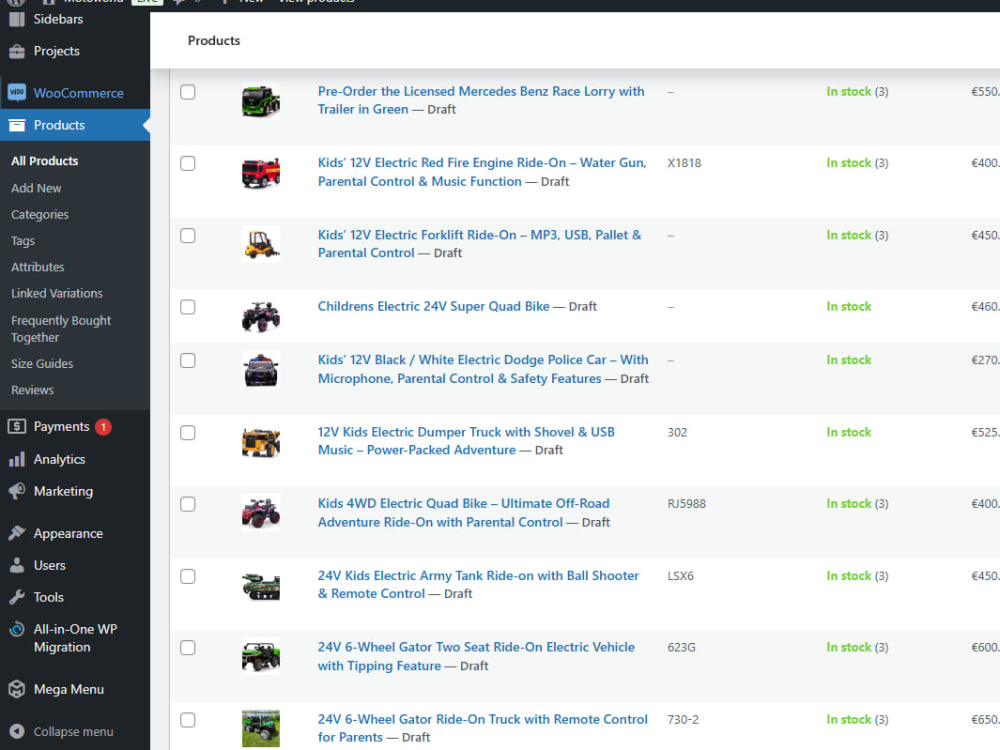Select the Mercedes Benz Race Lorry checkbox
The image size is (1000, 750).
(188, 92)
